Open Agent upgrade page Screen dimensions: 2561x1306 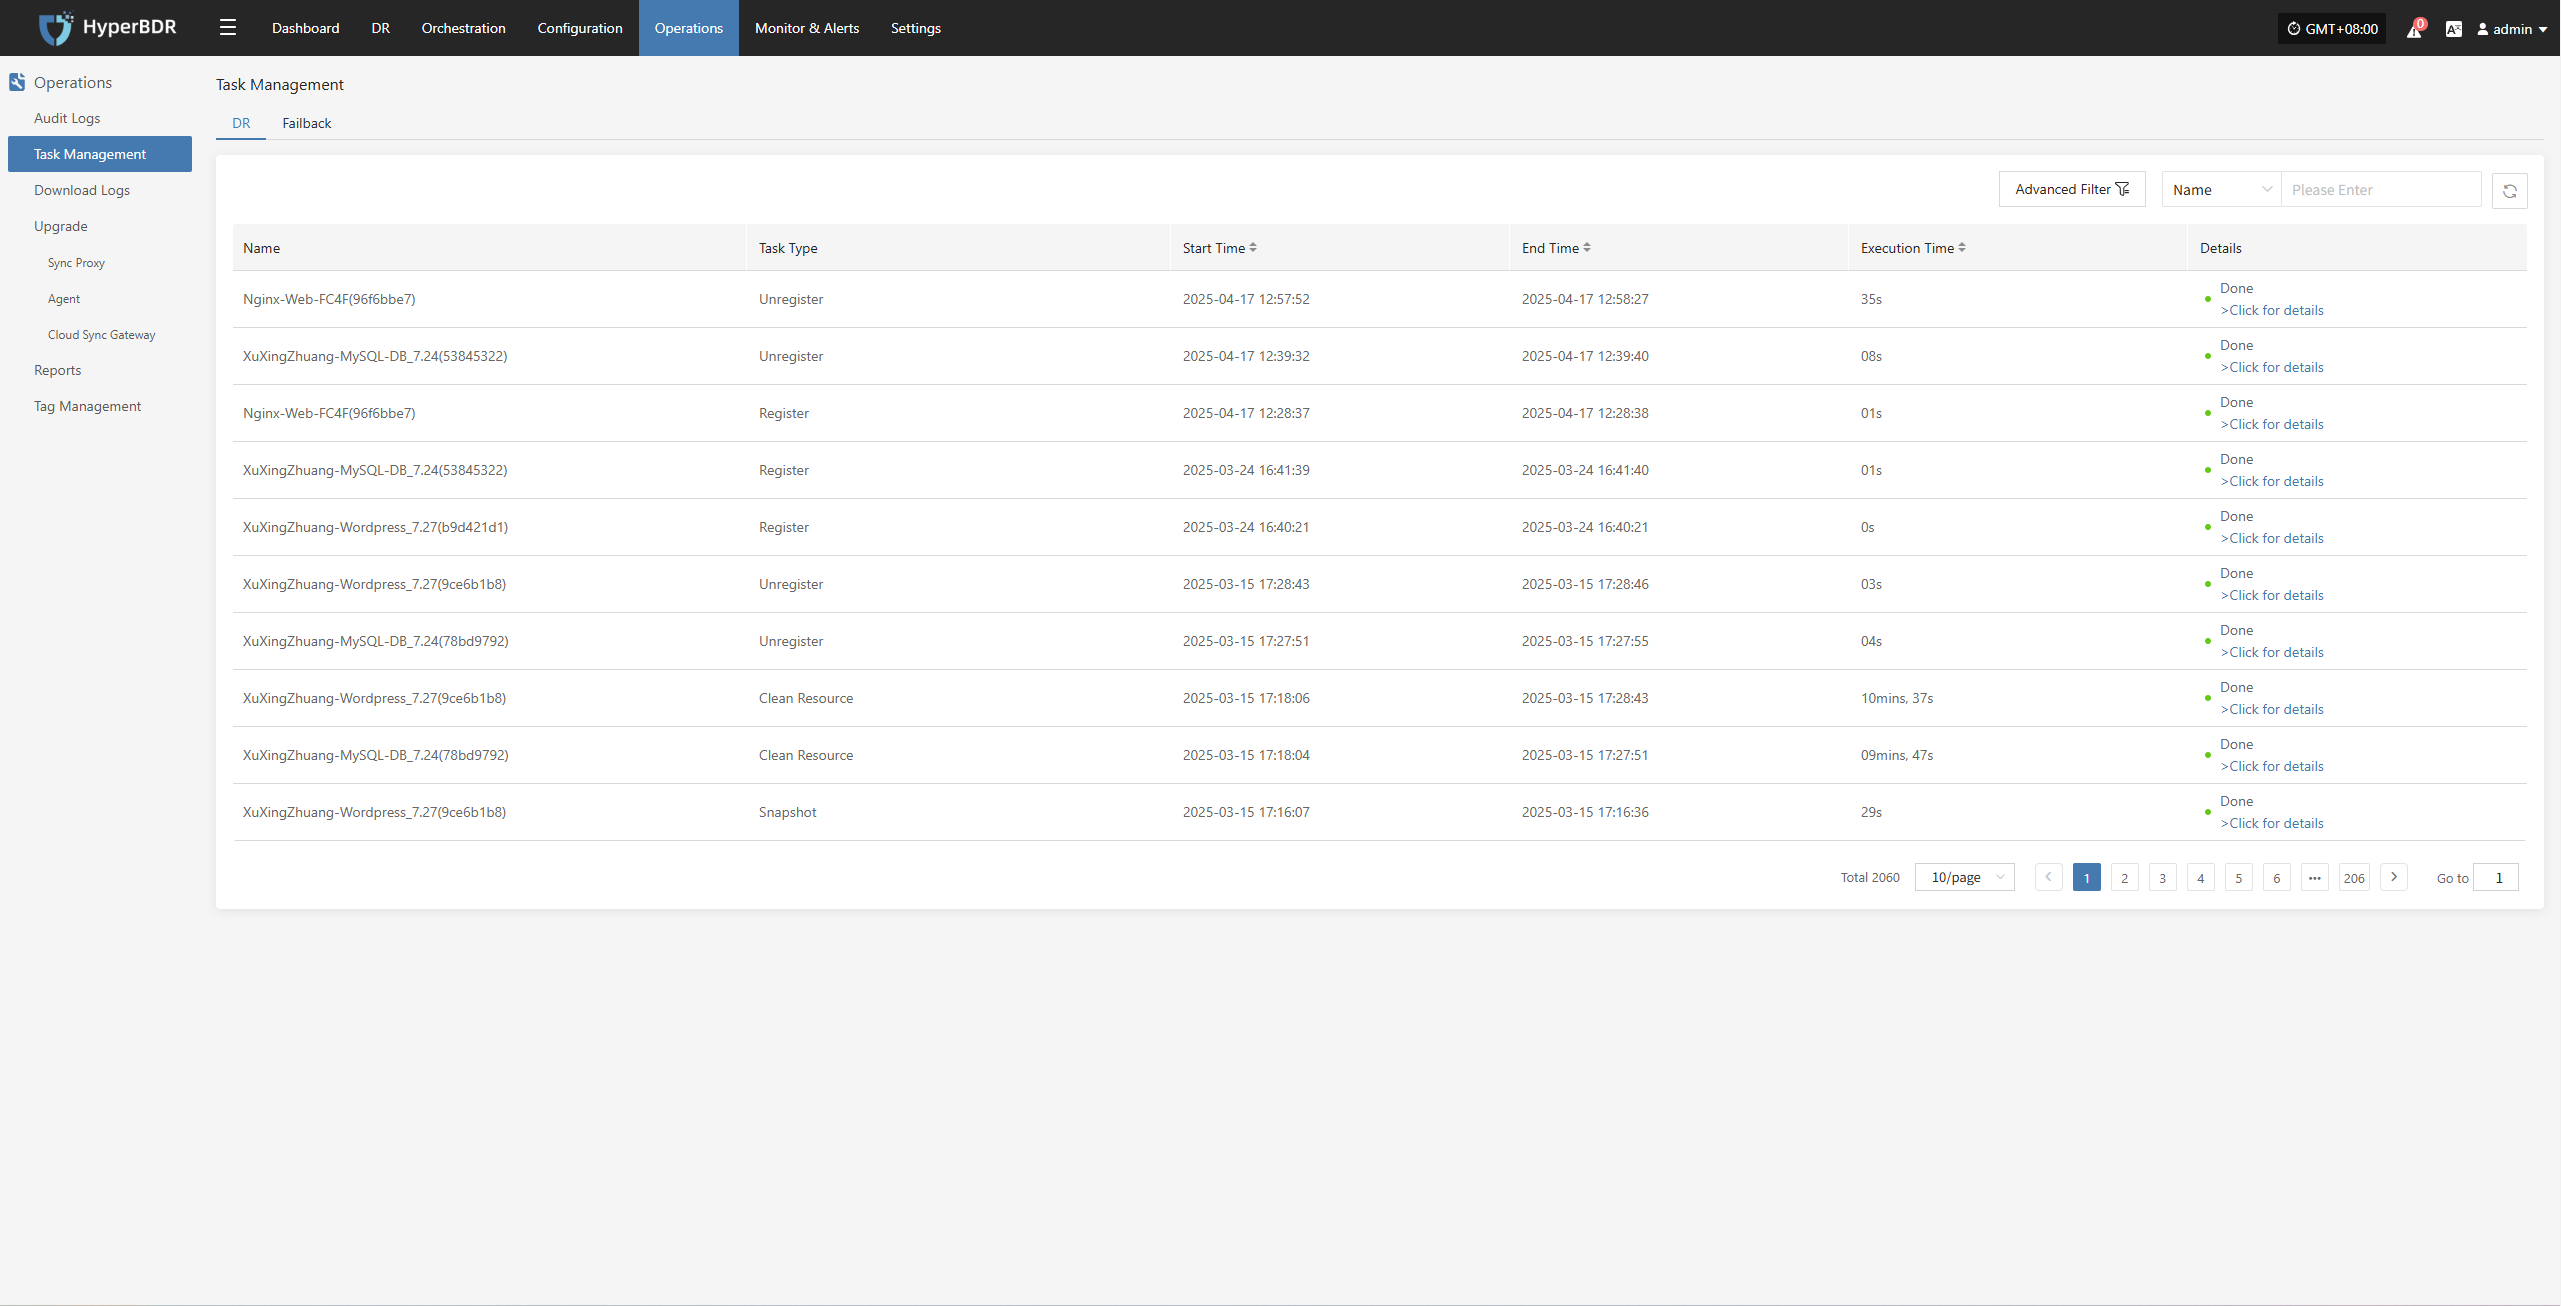tap(64, 299)
